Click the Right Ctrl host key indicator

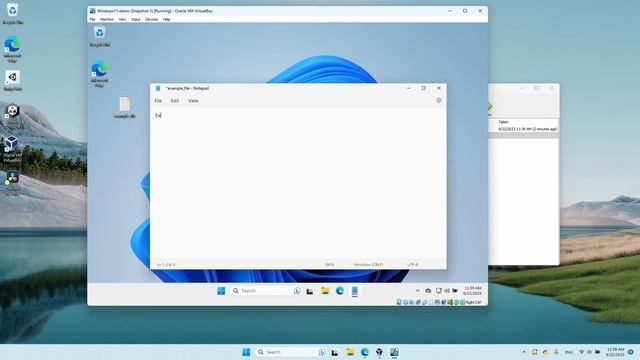473,302
